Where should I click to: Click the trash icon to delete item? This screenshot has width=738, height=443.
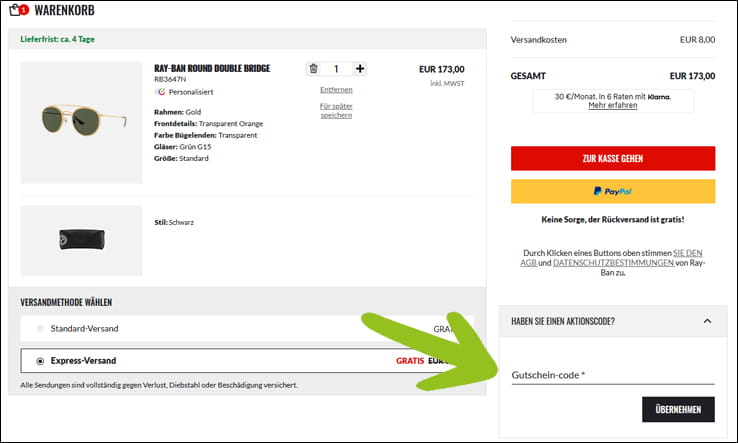pos(313,69)
